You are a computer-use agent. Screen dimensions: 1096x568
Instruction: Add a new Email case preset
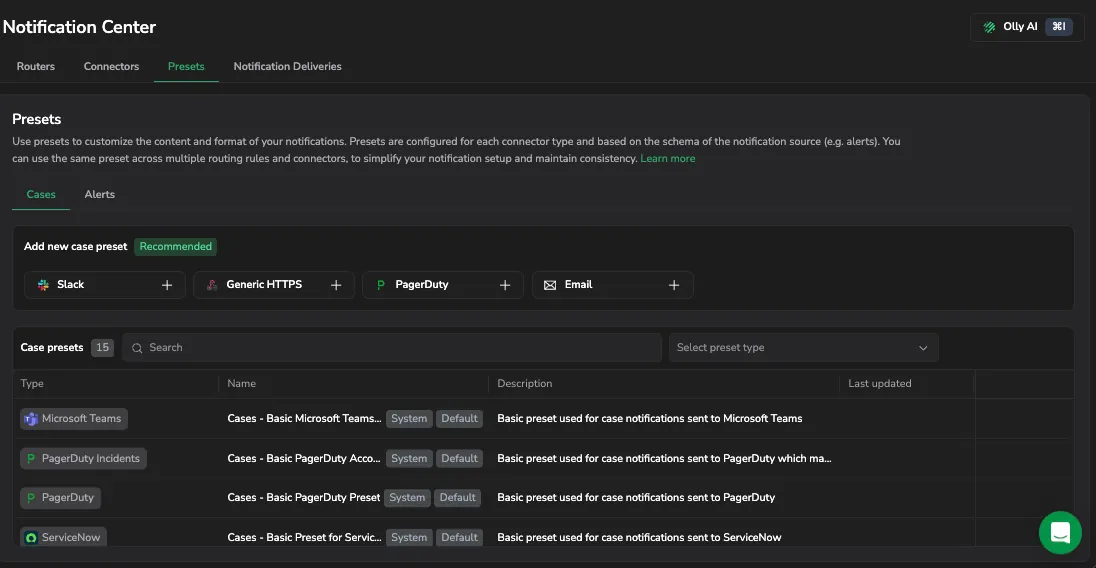(613, 285)
